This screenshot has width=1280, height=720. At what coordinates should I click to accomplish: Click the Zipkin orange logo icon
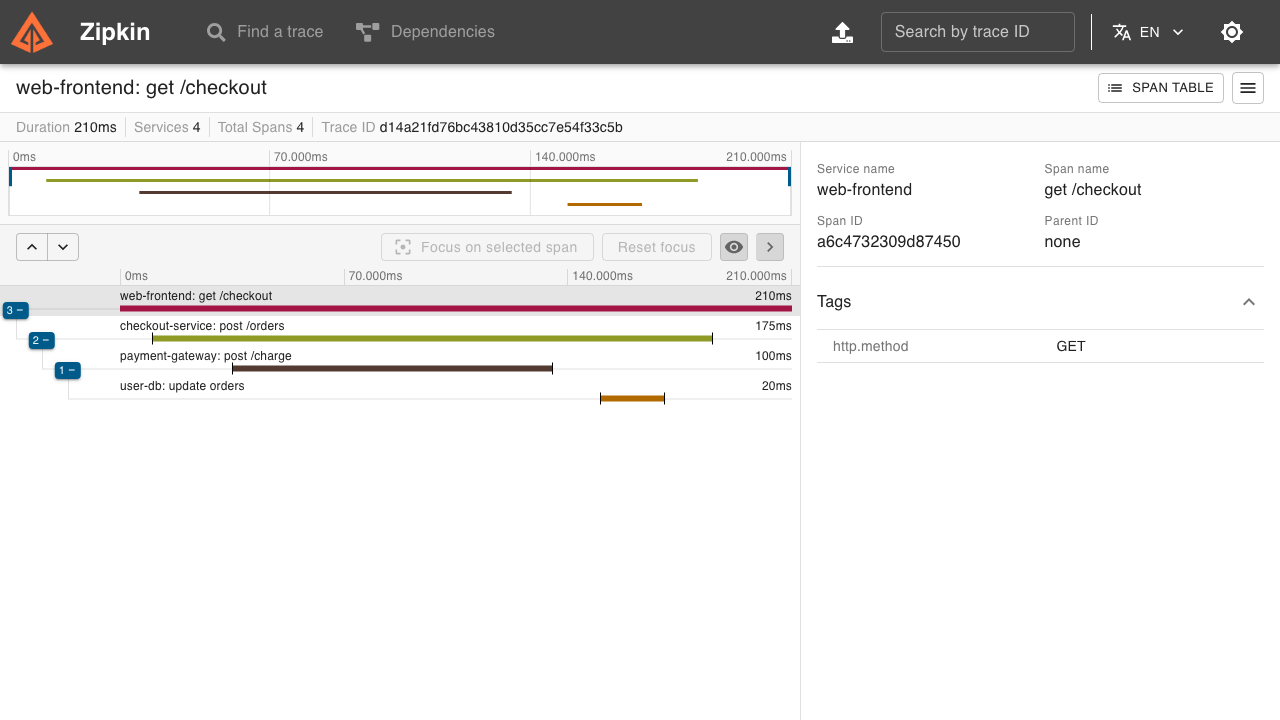tap(32, 32)
